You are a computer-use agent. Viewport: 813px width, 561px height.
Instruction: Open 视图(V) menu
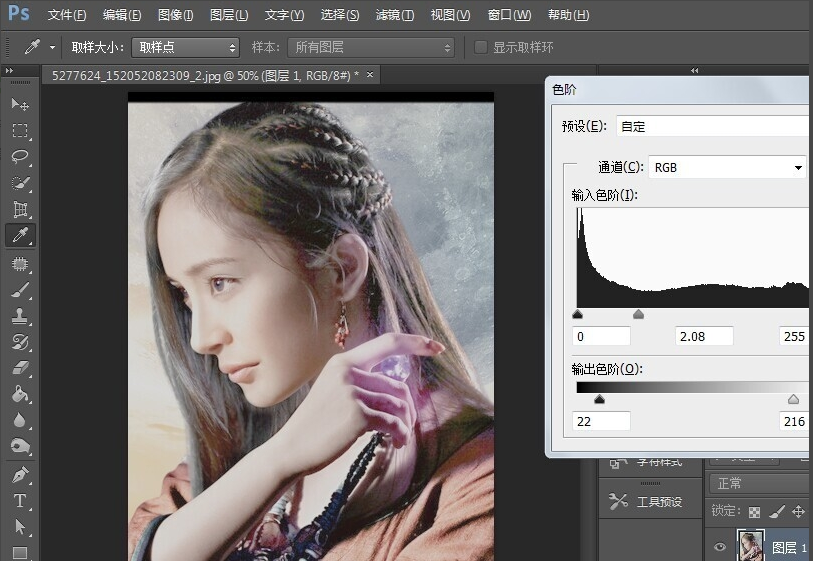(x=450, y=15)
